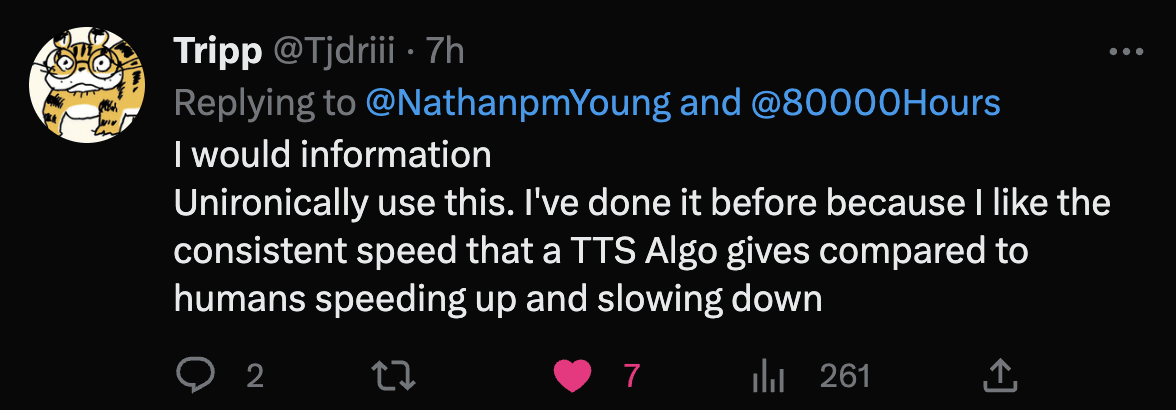This screenshot has height=410, width=1176.
Task: Click the line "I would information"
Action: (332, 154)
